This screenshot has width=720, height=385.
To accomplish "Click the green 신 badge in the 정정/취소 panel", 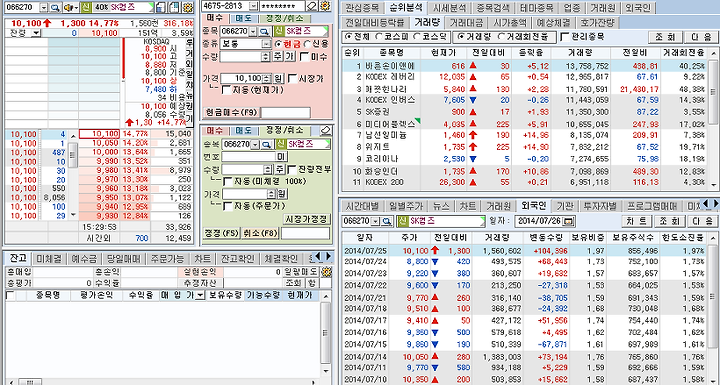I will [x=280, y=144].
